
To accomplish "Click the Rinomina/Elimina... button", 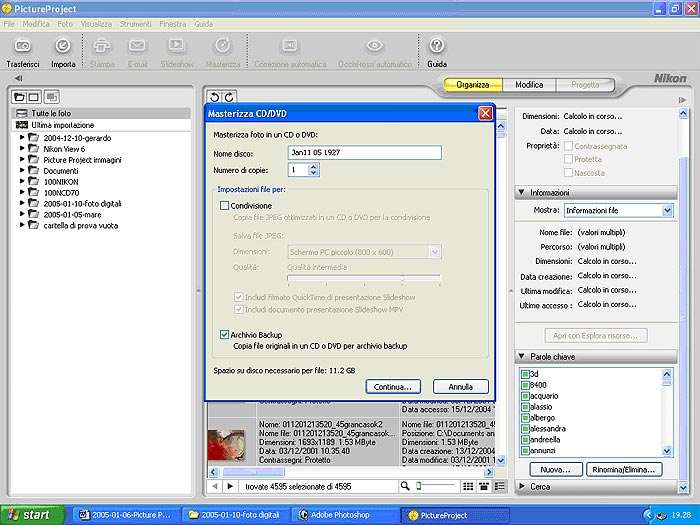I will (624, 470).
